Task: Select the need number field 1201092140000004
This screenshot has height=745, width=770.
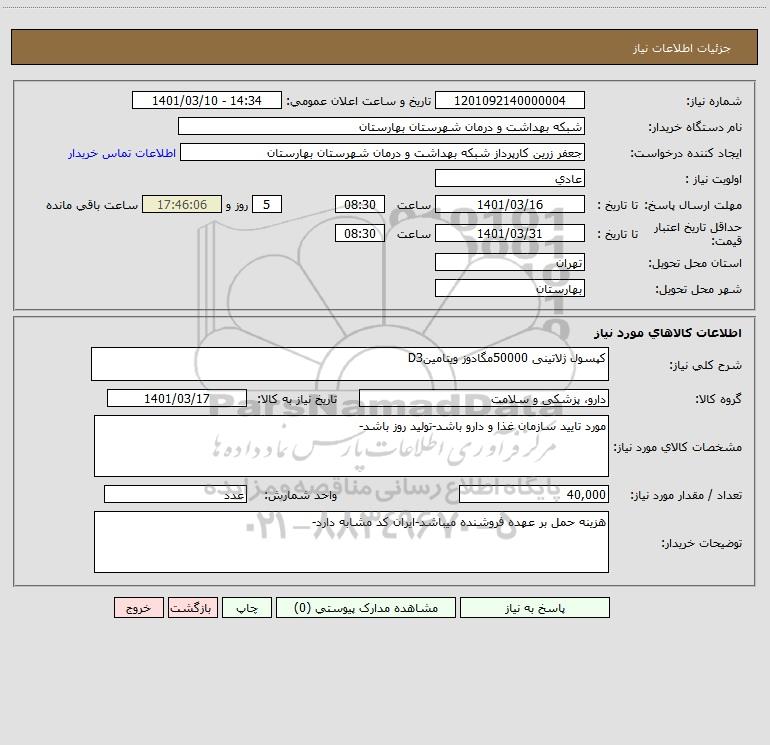Action: point(510,100)
